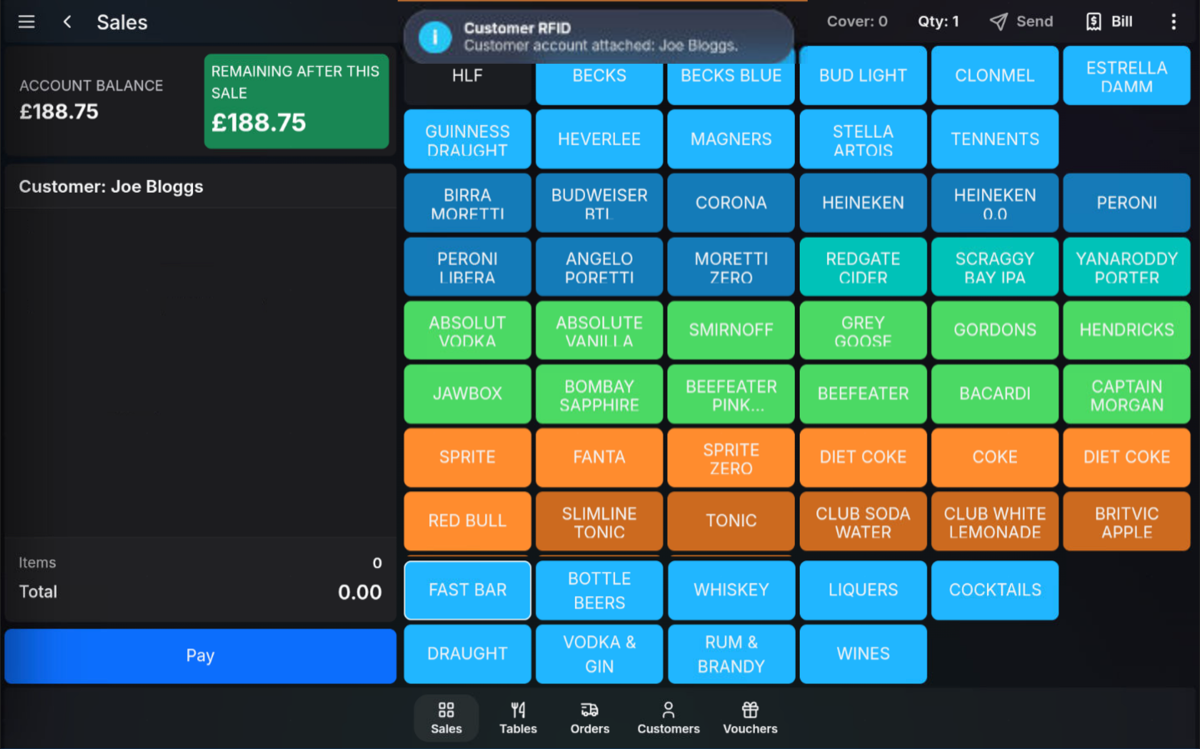
Task: Tap the PERONI LIBERA button
Action: (467, 267)
